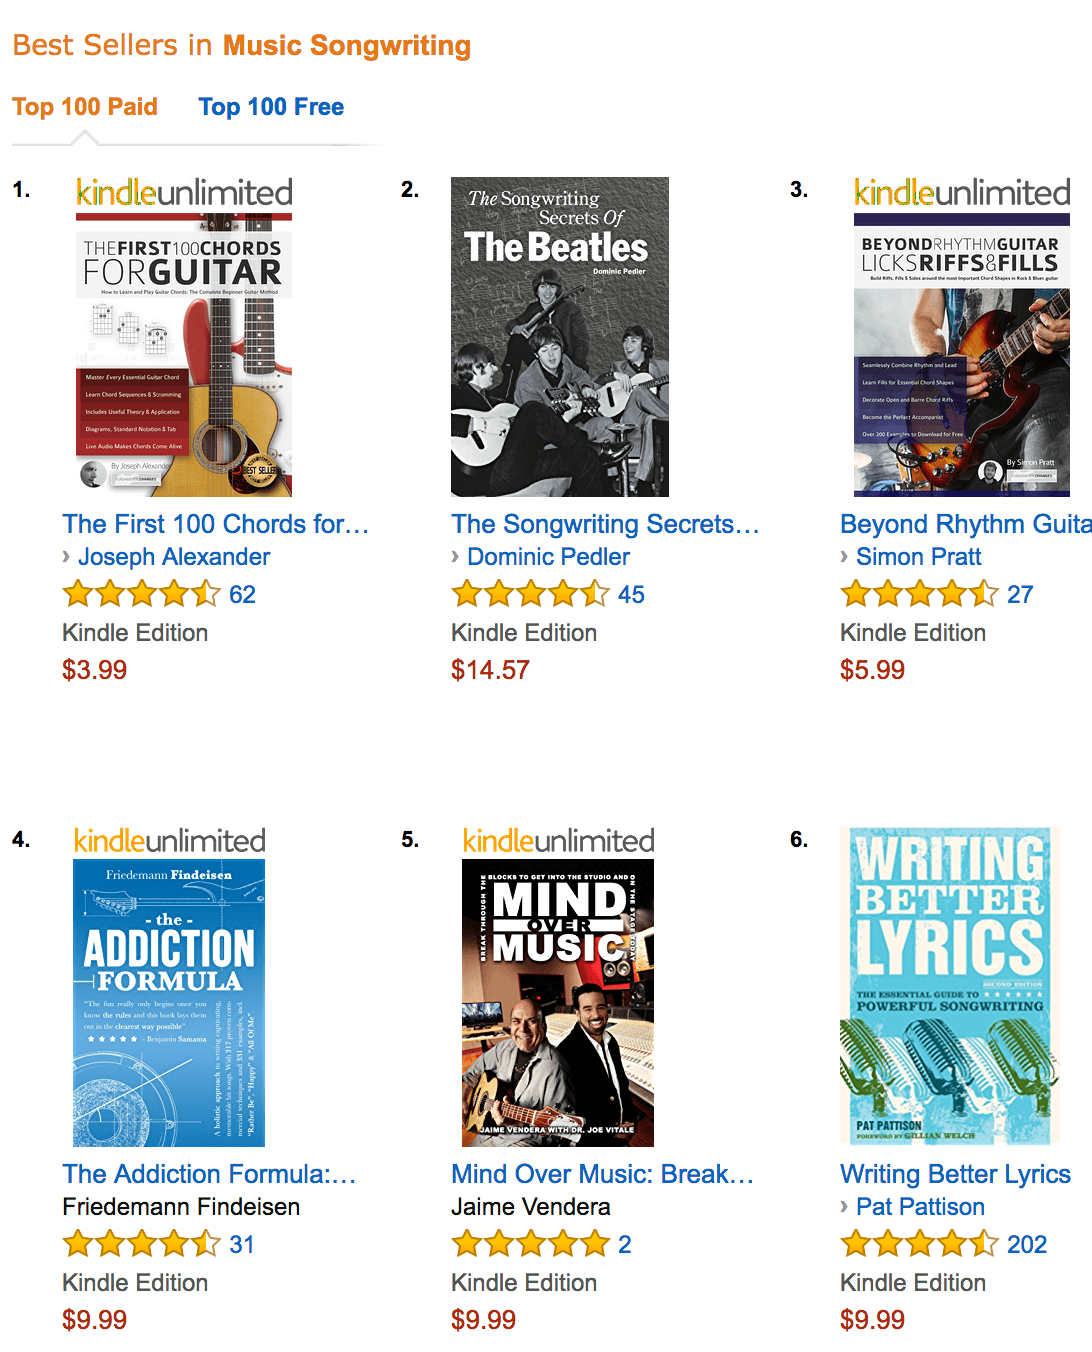The width and height of the screenshot is (1092, 1352).
Task: Open Beyond Rhythm Guitar cover image
Action: click(x=961, y=355)
